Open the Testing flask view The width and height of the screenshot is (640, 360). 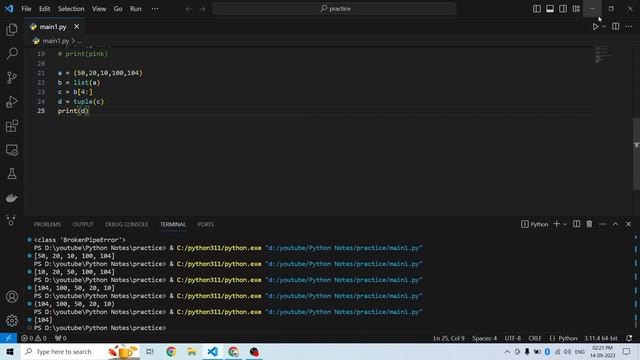(x=12, y=174)
